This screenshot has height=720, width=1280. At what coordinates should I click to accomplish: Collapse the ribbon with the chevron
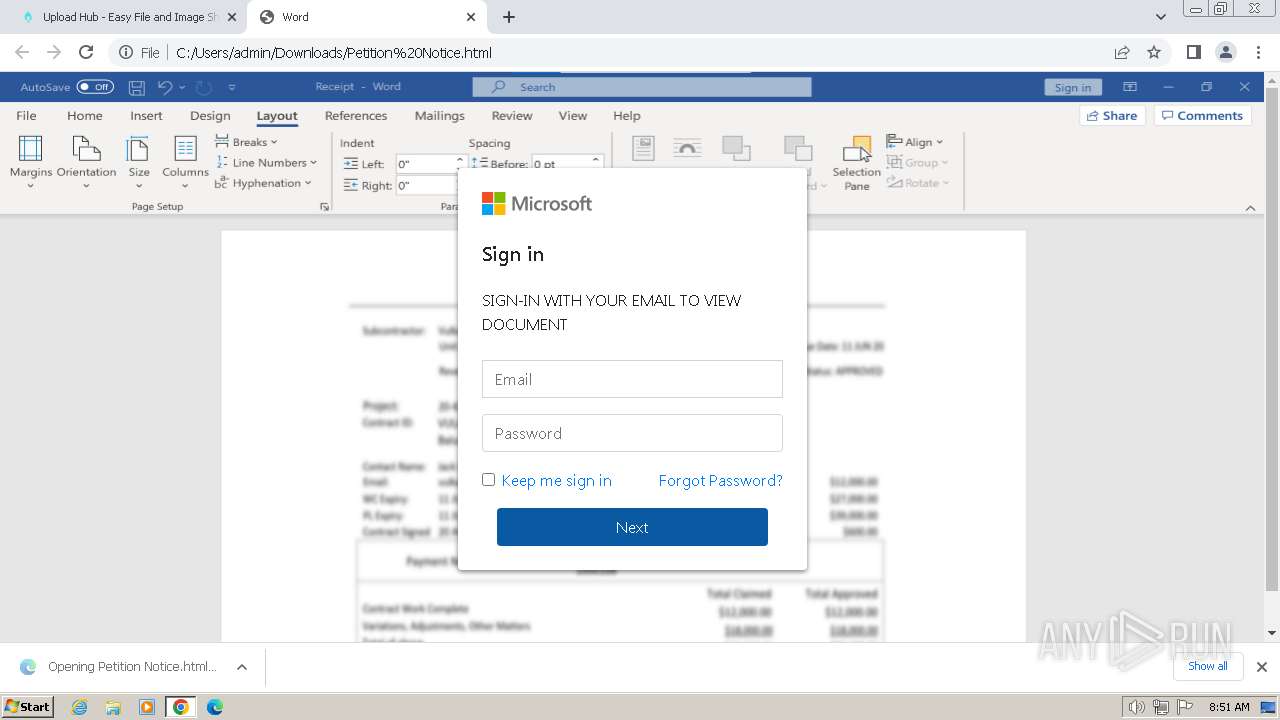tap(1250, 208)
